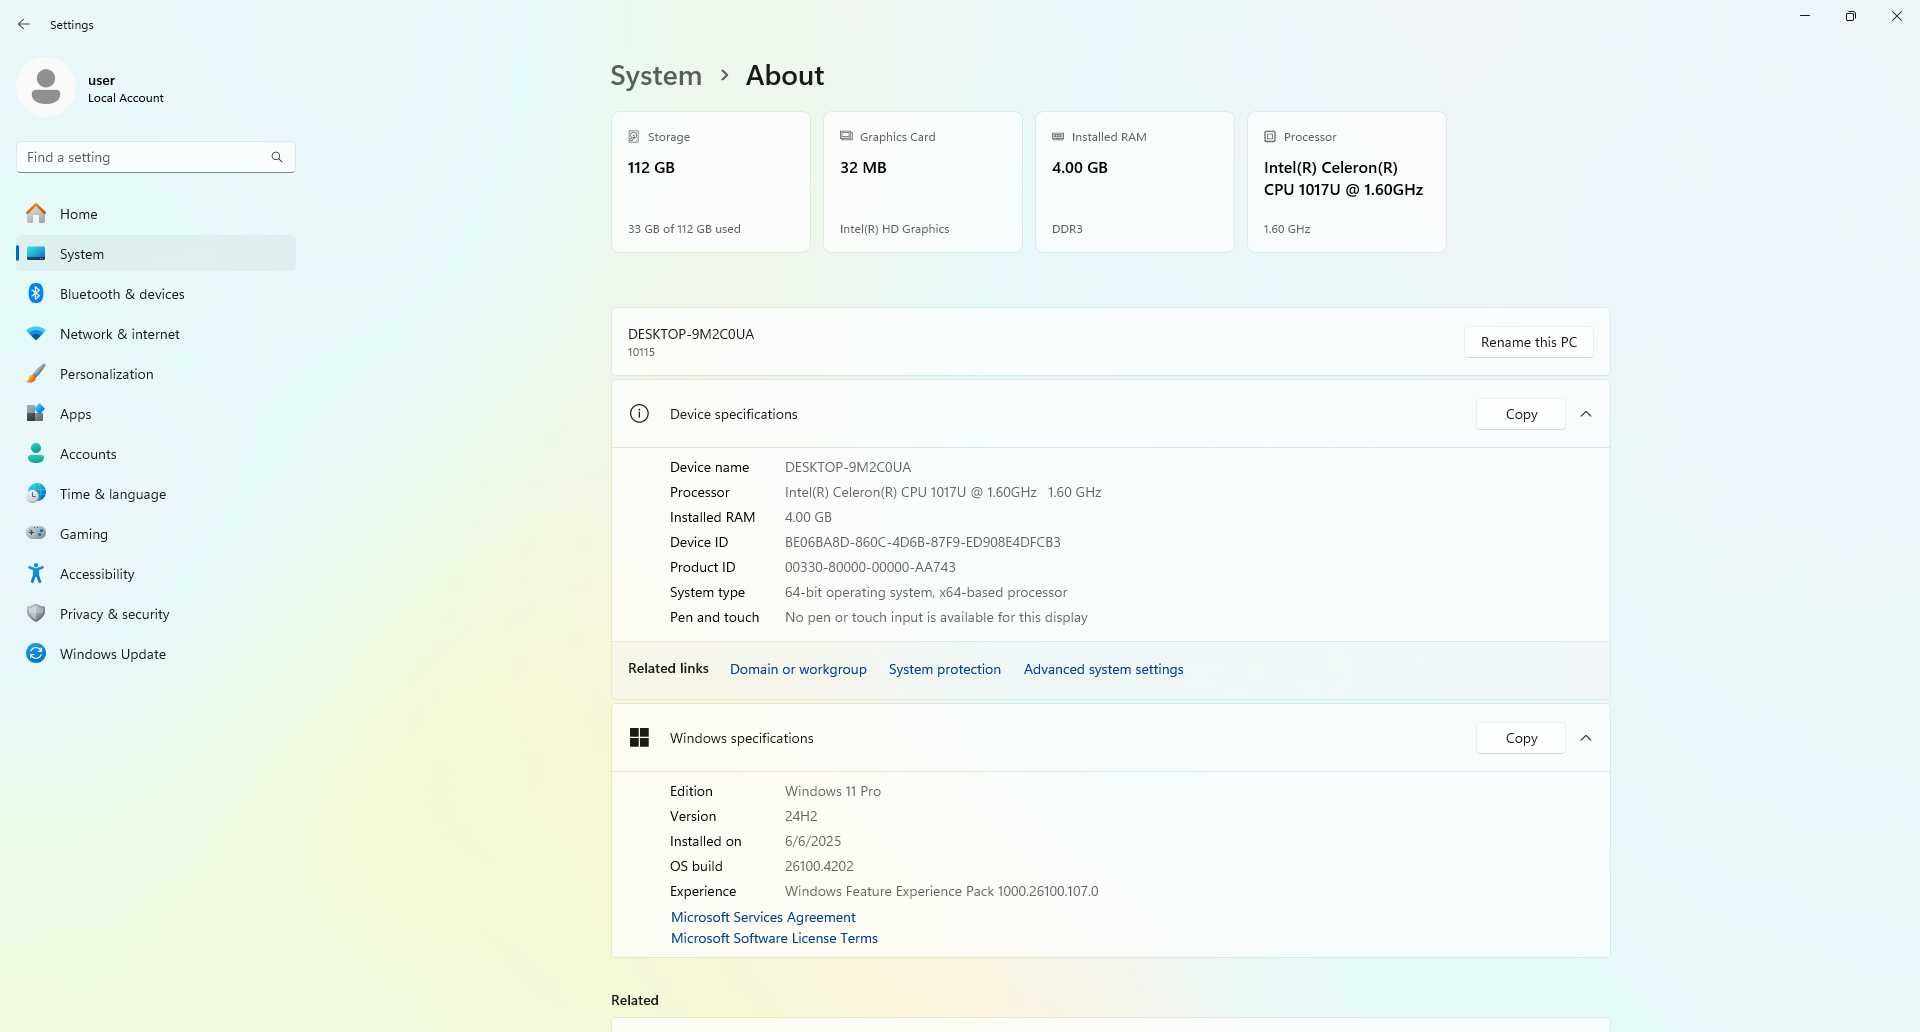1920x1032 pixels.
Task: Click the Home house icon
Action: (x=36, y=214)
